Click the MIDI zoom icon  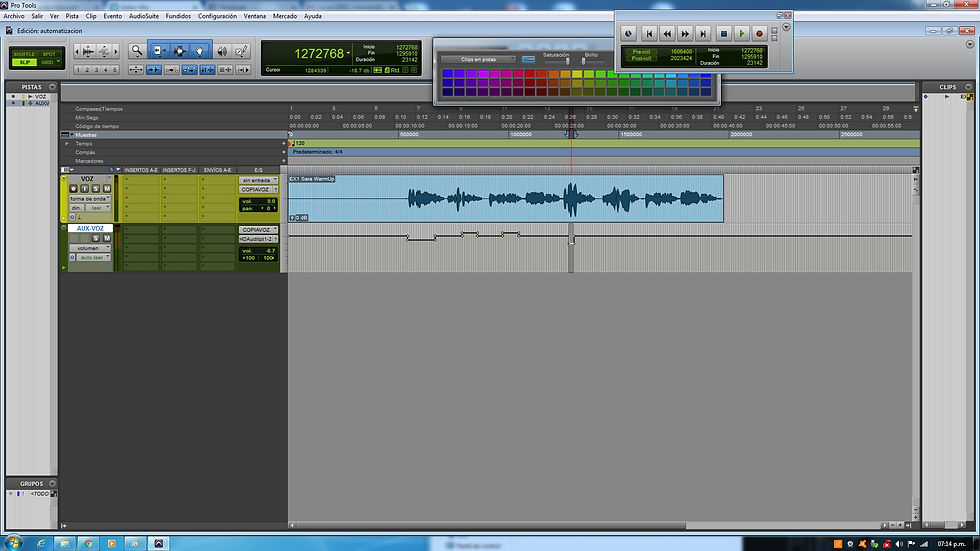click(x=104, y=51)
